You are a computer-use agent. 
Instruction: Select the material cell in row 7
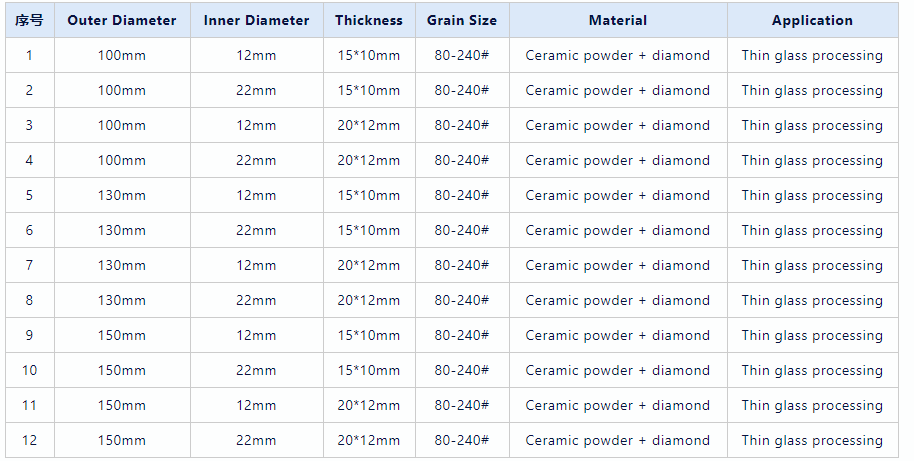click(x=617, y=265)
